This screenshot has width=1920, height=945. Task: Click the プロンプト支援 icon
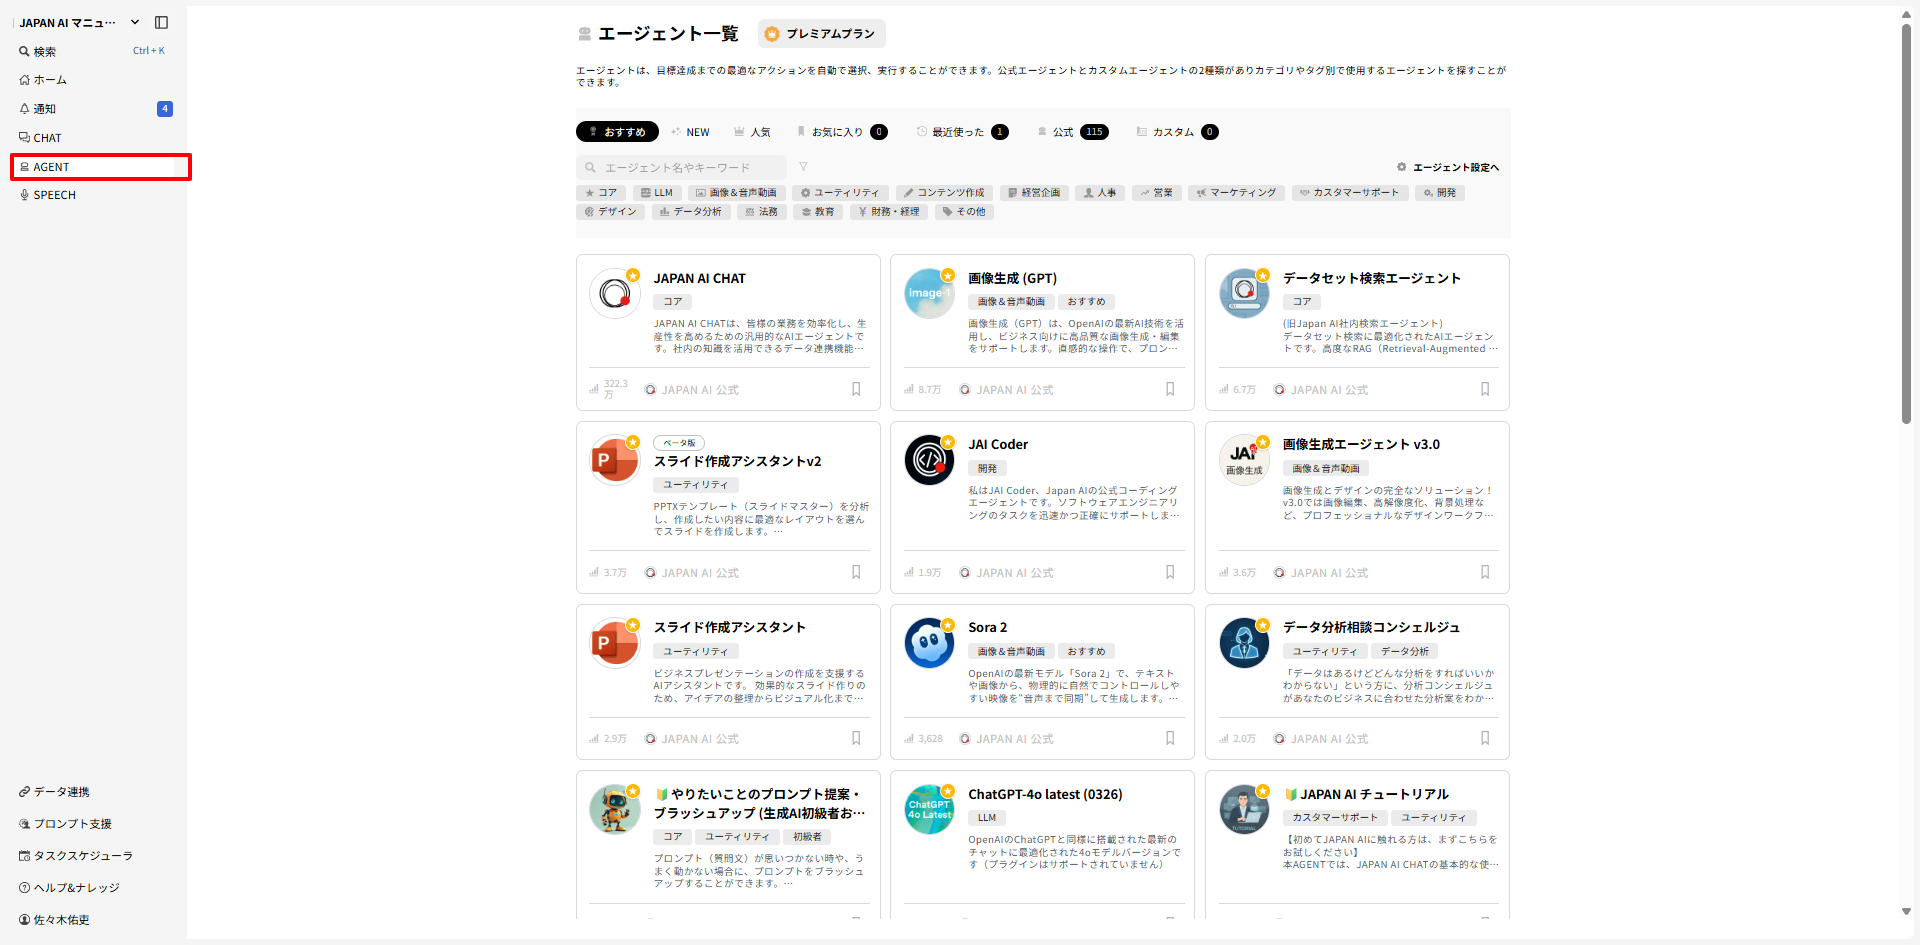[x=24, y=823]
